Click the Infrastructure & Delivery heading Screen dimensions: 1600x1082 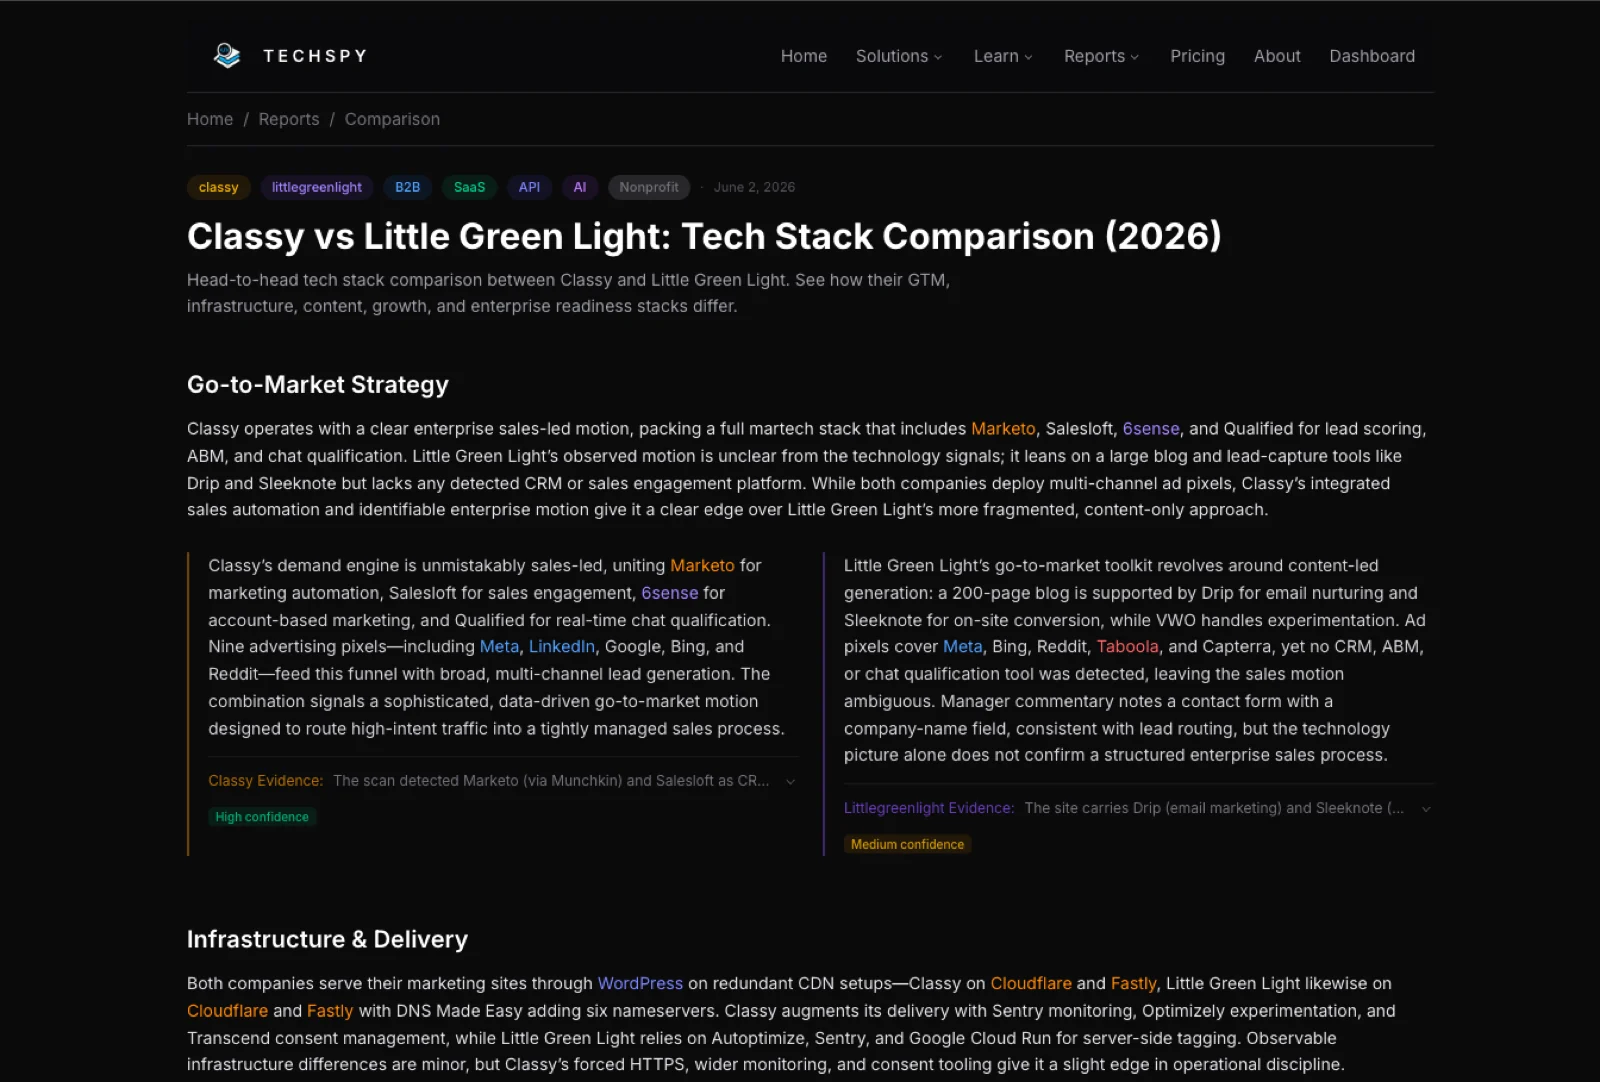[x=327, y=939]
